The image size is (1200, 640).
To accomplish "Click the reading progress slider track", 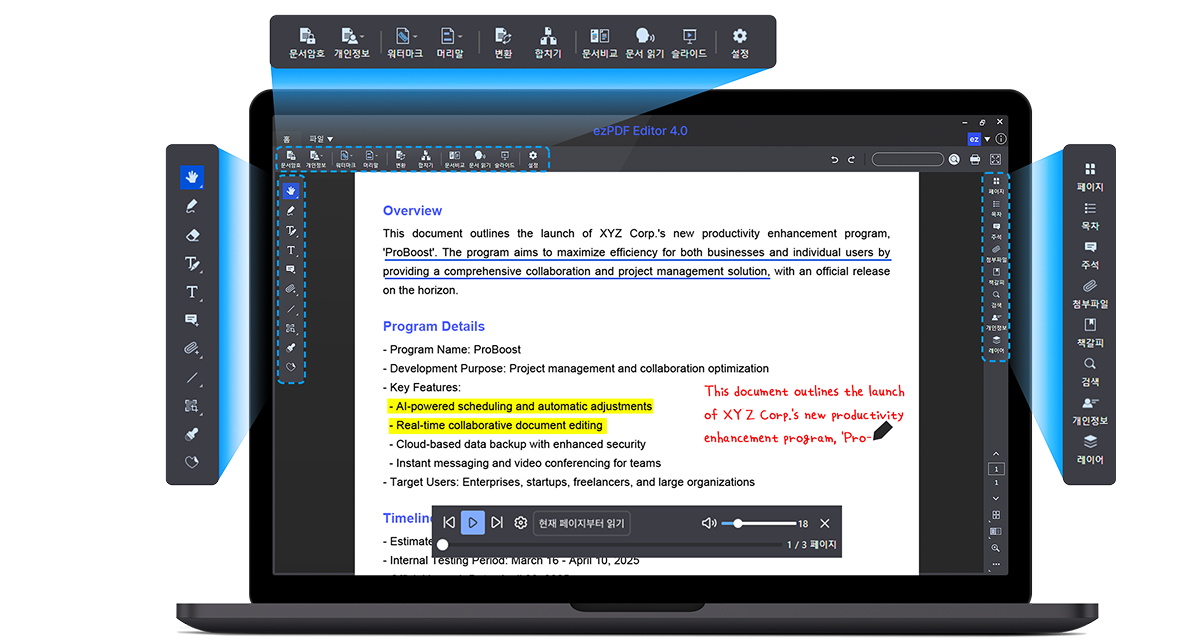I will (610, 545).
